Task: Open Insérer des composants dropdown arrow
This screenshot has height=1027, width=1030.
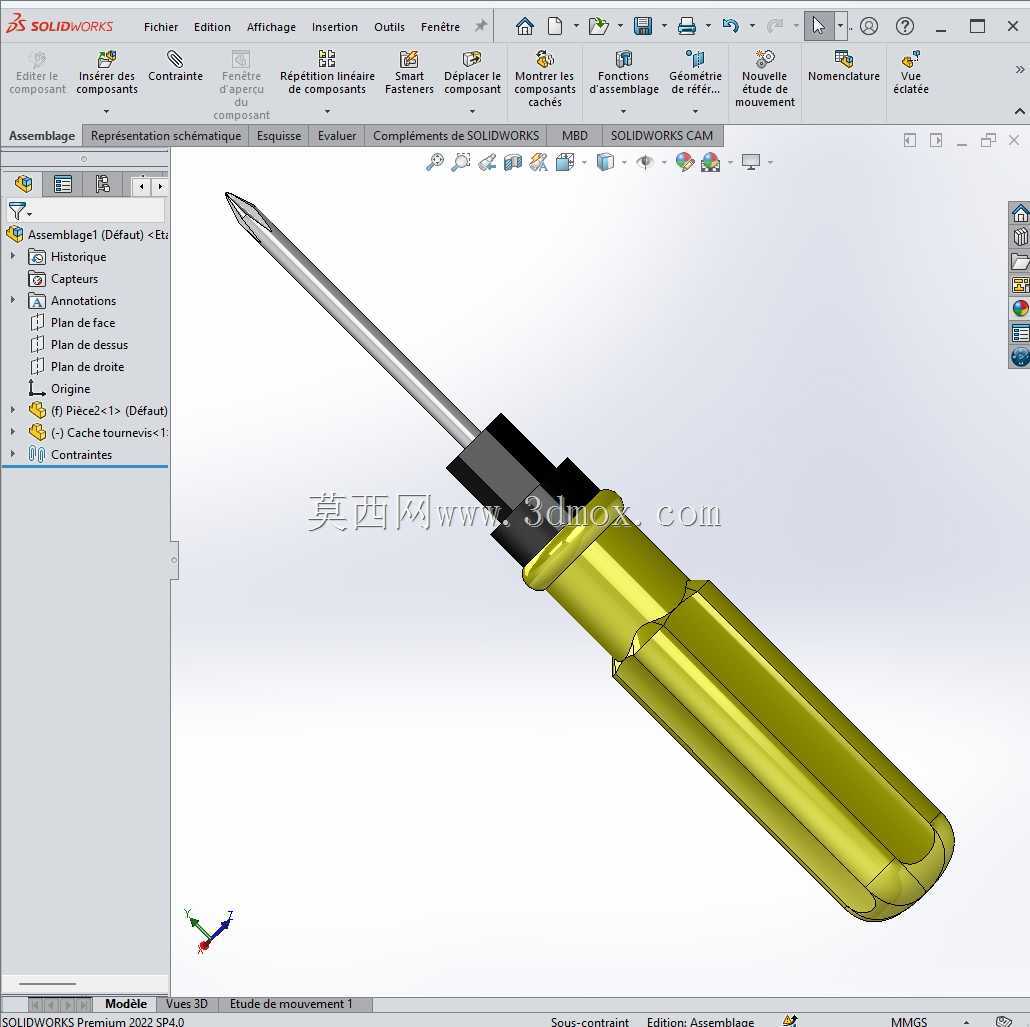Action: coord(106,112)
